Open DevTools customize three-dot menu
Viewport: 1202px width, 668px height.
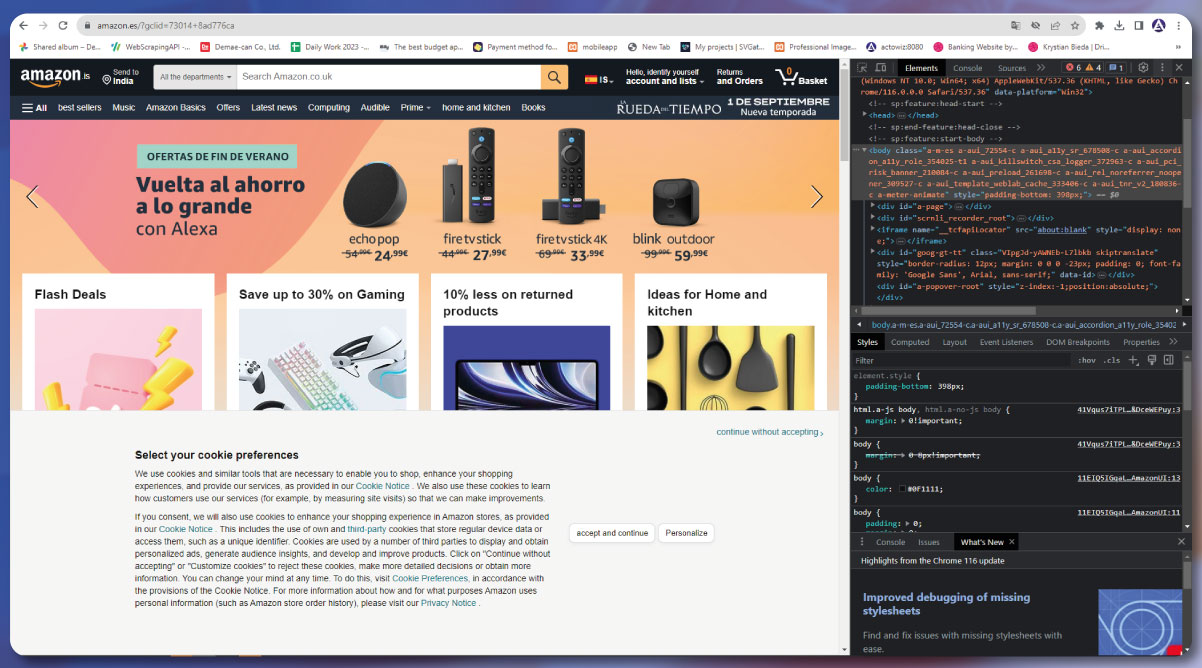tap(1160, 68)
